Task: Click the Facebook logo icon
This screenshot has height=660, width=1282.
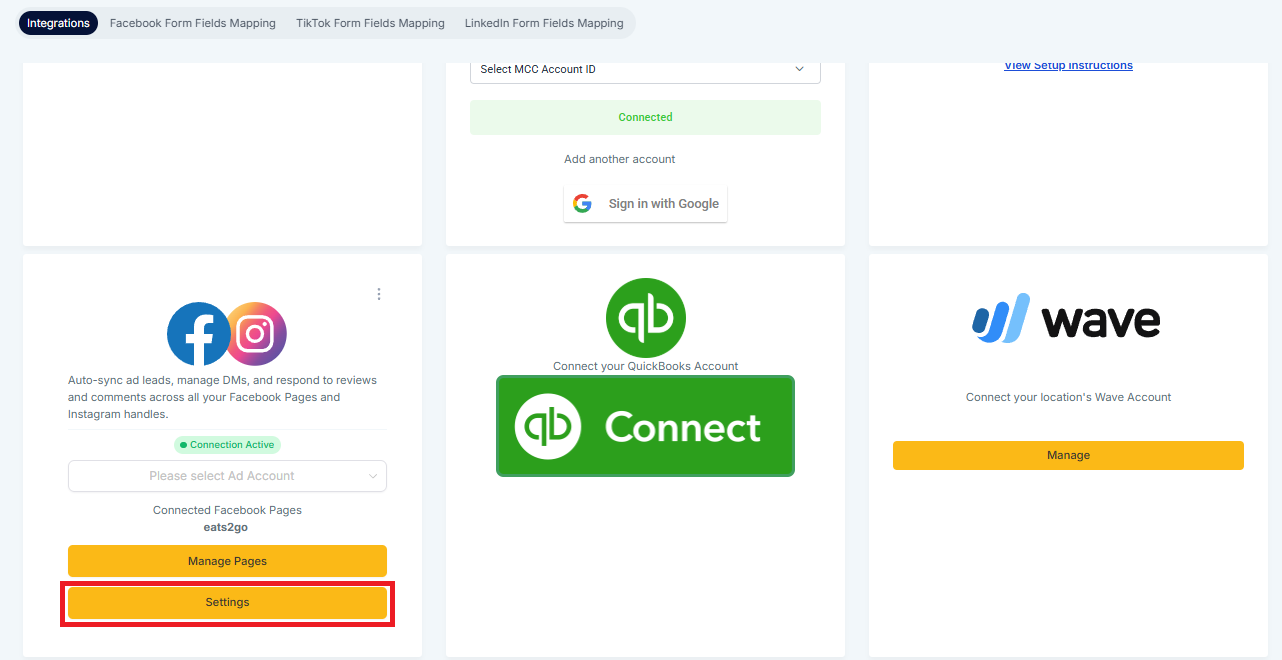Action: tap(199, 334)
